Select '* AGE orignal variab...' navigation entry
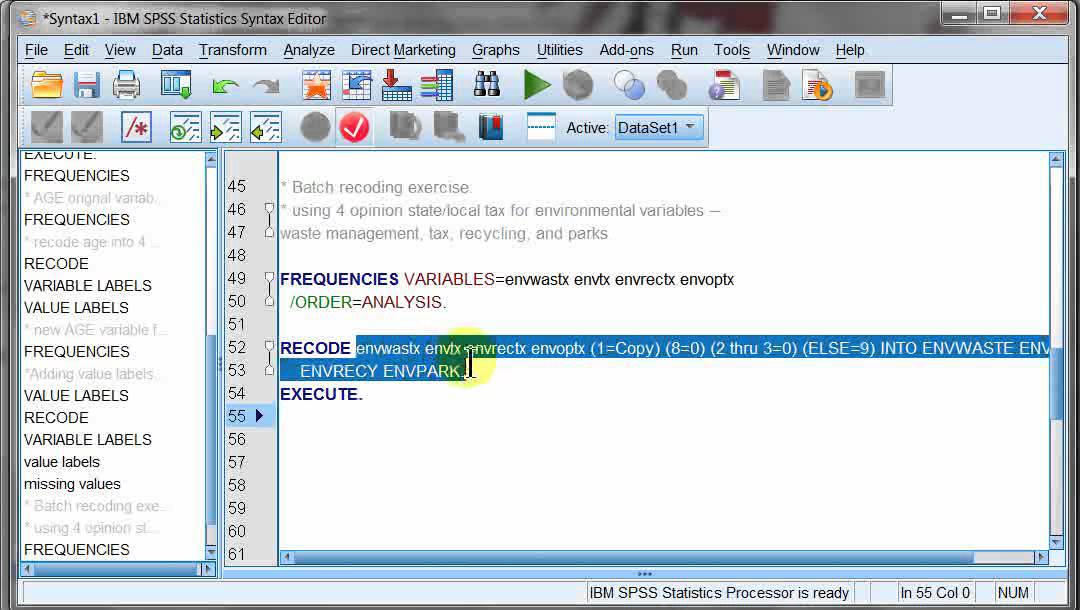Screen dimensions: 1080x610 [x=92, y=198]
